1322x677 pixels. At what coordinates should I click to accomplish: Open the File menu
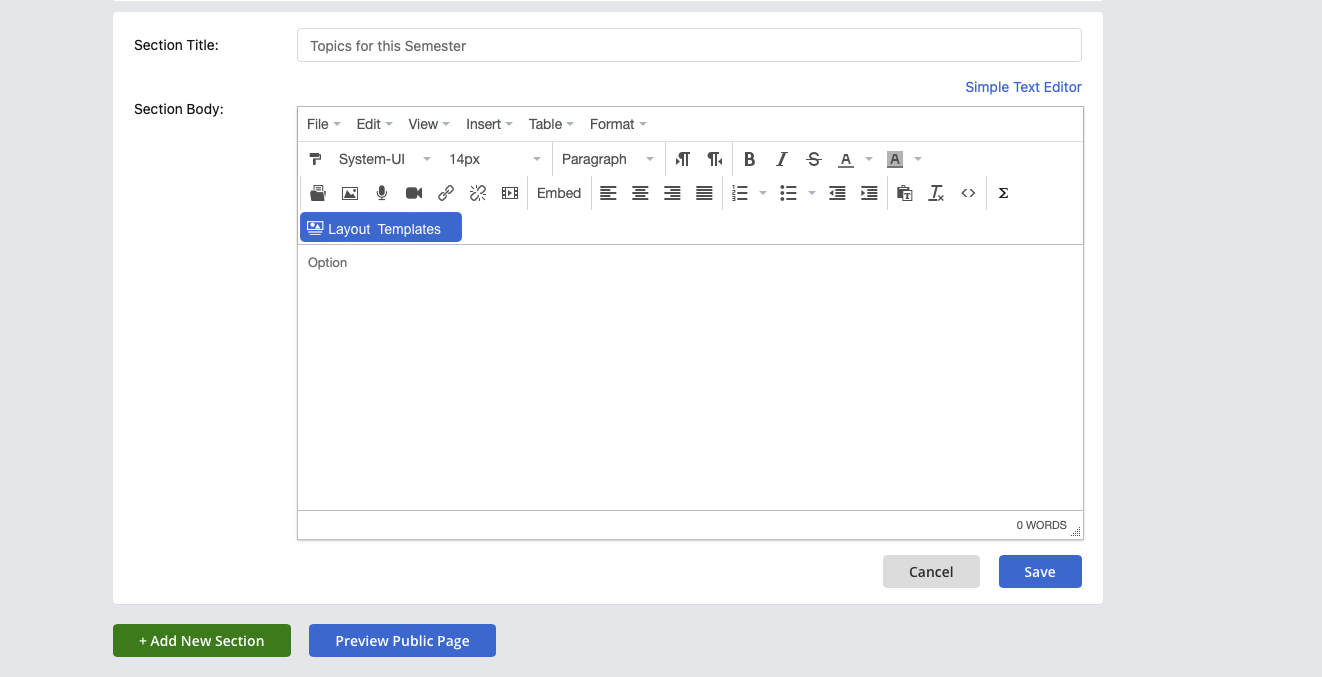[324, 124]
